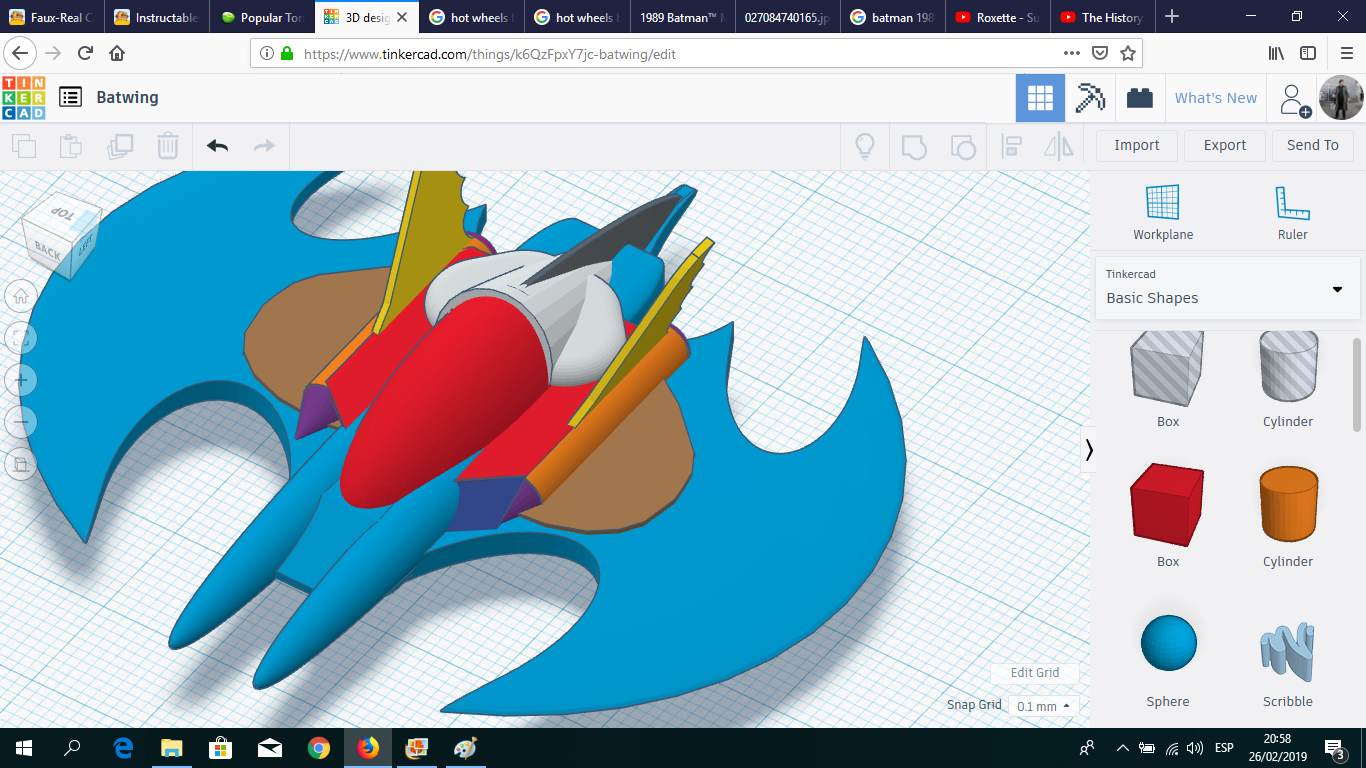Viewport: 1366px width, 768px height.
Task: Open the Snap Grid 0.1 mm dropdown
Action: tap(1043, 706)
